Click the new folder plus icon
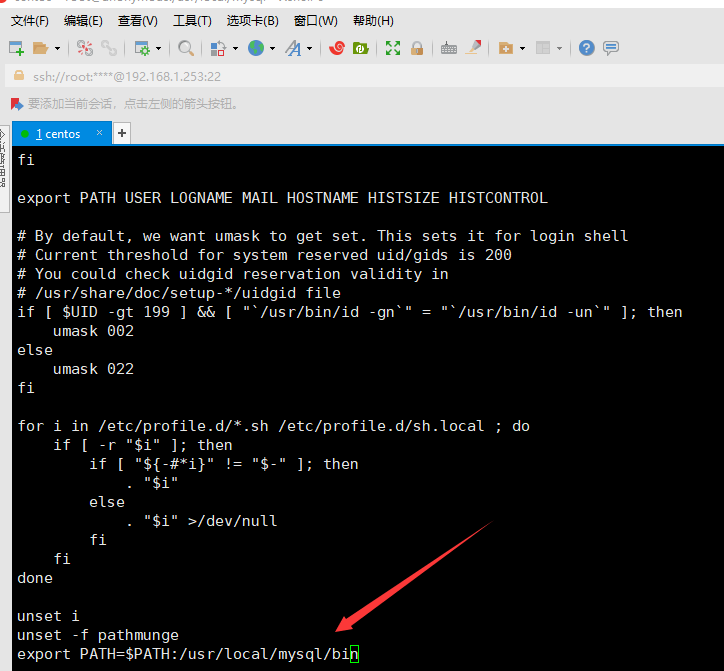 coord(506,48)
